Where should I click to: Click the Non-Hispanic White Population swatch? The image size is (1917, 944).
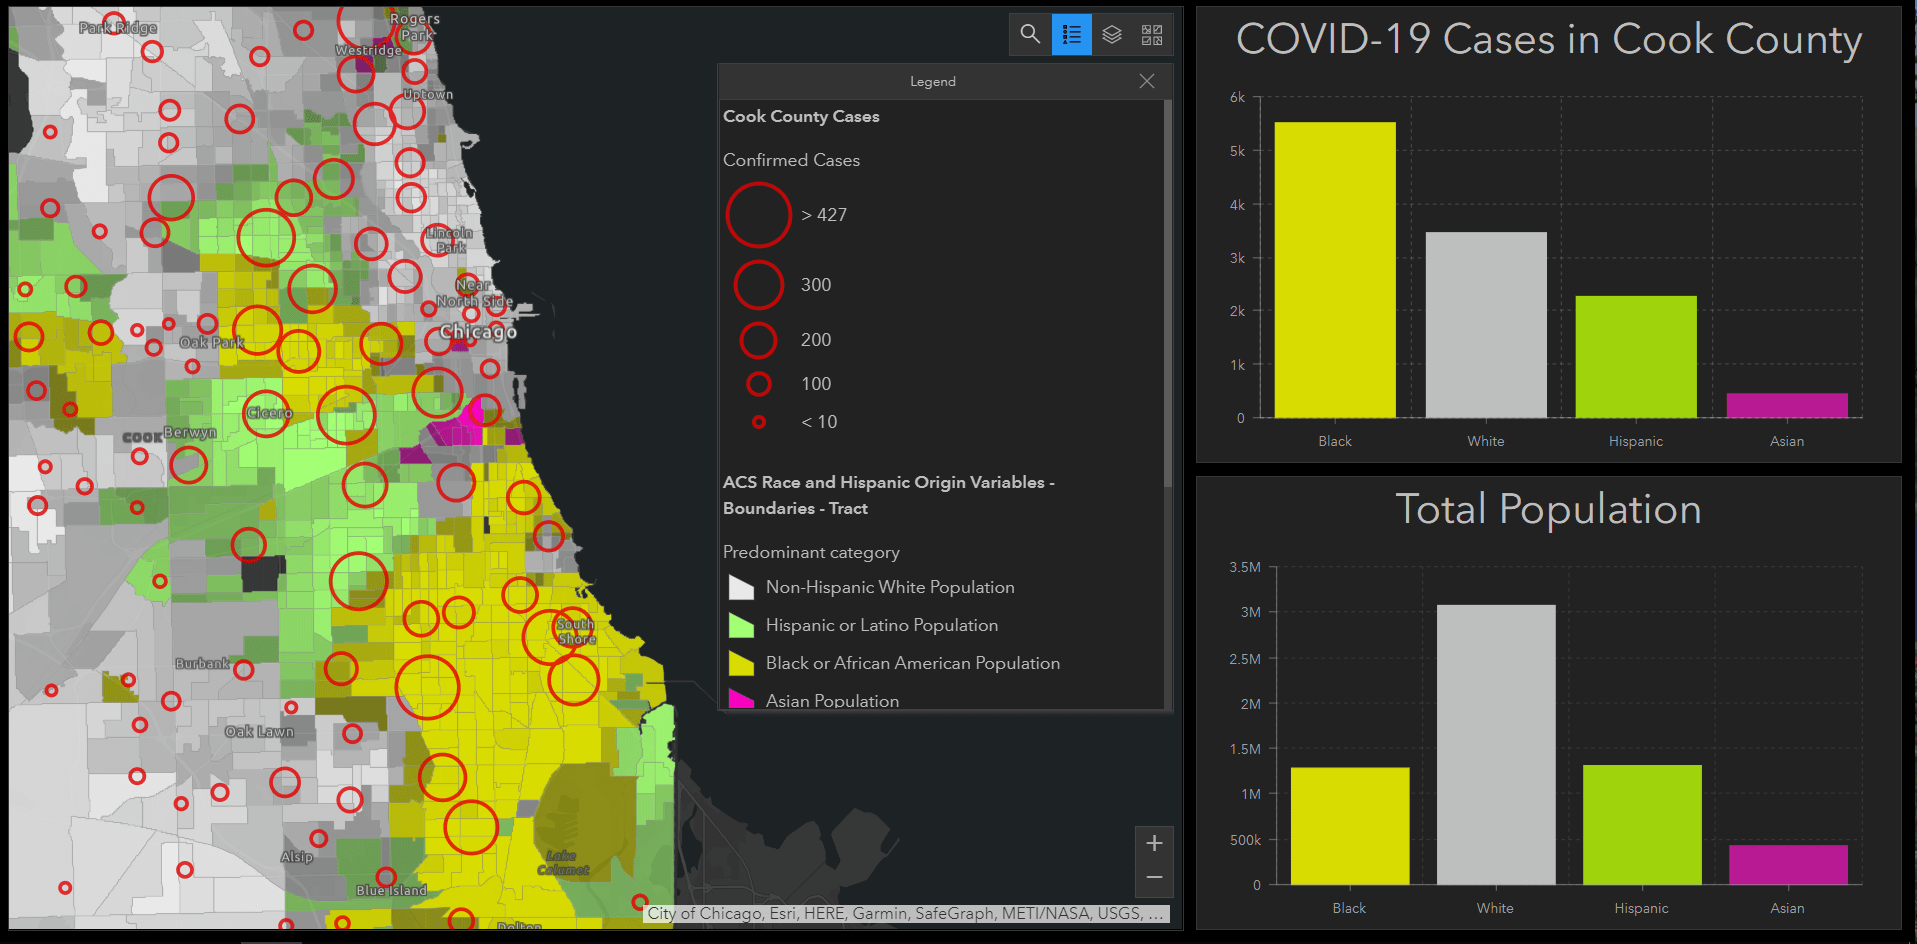coord(740,587)
